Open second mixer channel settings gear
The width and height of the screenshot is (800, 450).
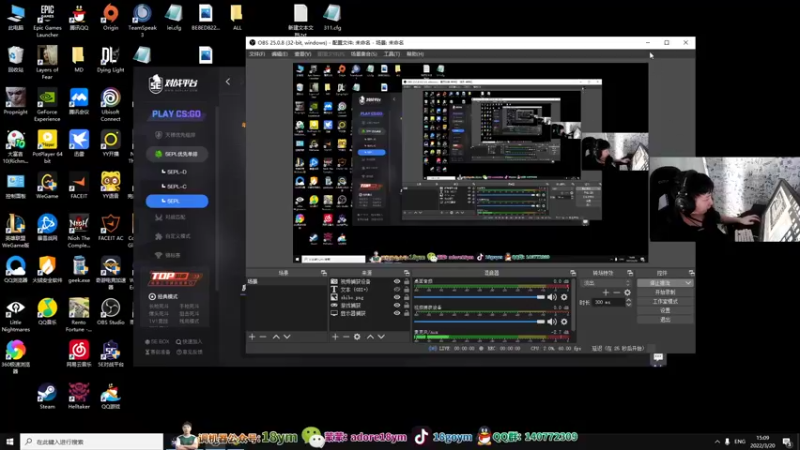564,321
